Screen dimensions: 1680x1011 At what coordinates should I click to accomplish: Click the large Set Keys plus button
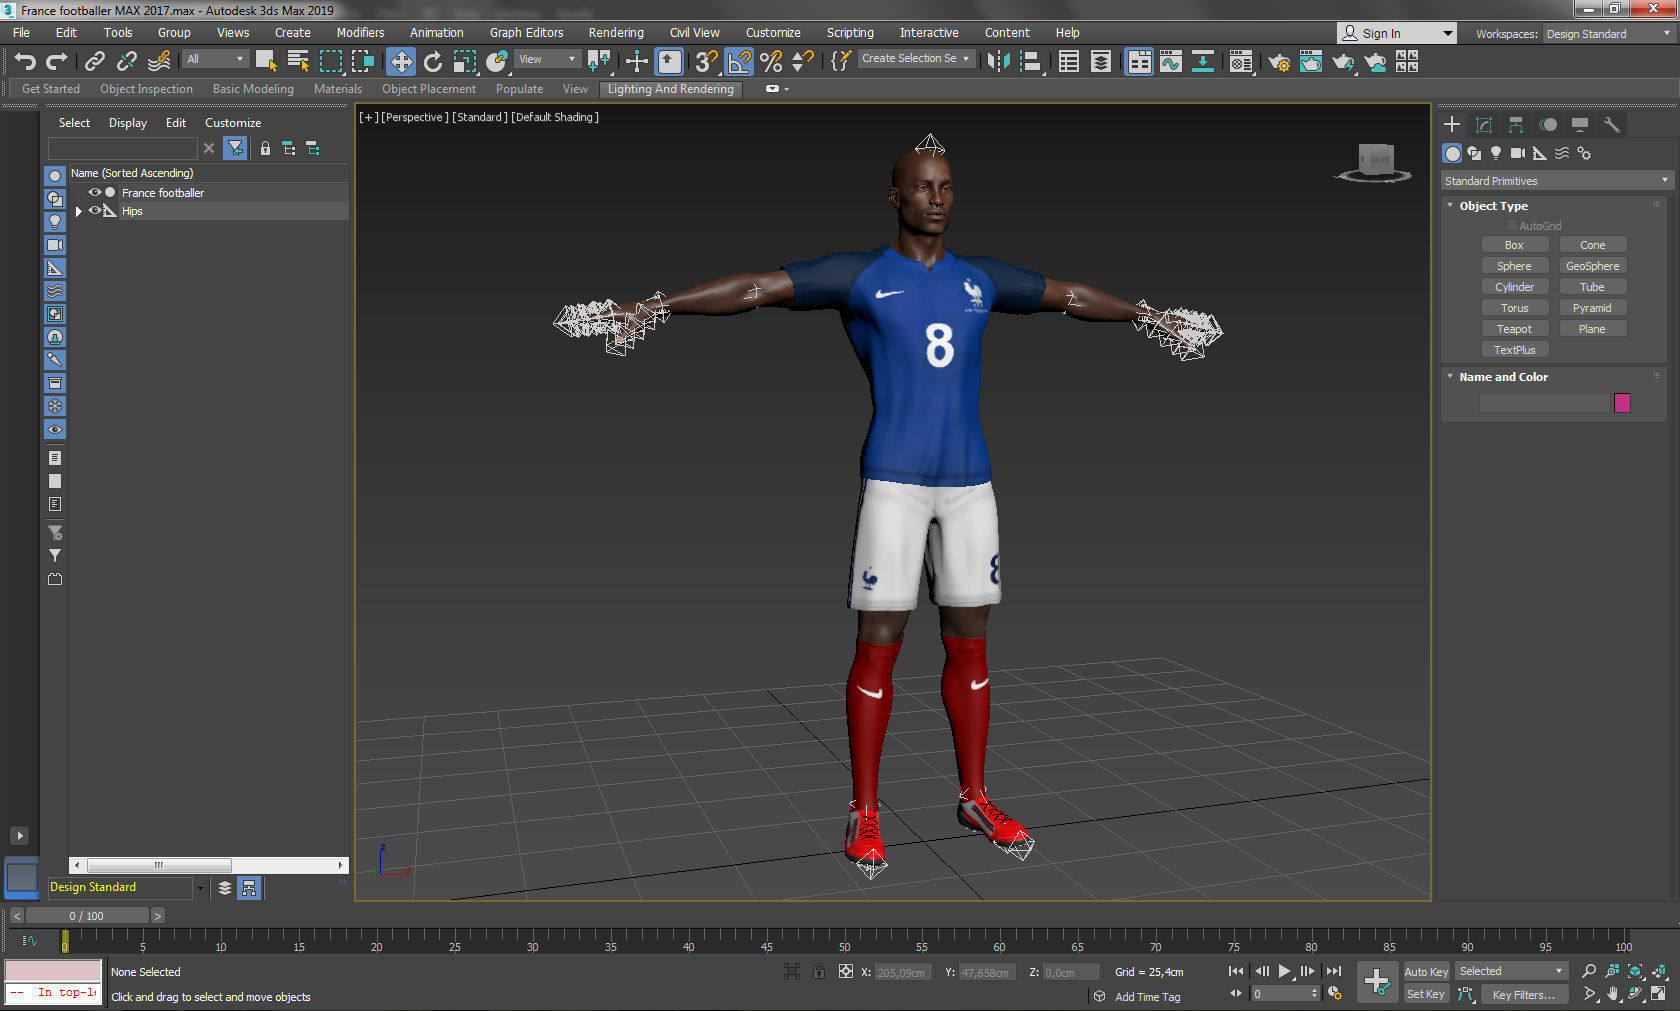[1377, 981]
